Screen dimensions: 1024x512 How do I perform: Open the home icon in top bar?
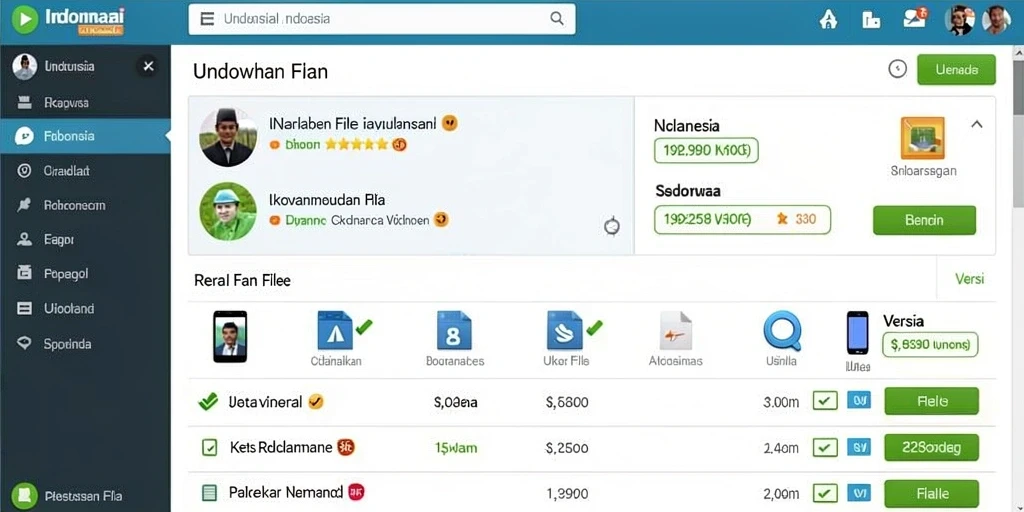click(828, 20)
